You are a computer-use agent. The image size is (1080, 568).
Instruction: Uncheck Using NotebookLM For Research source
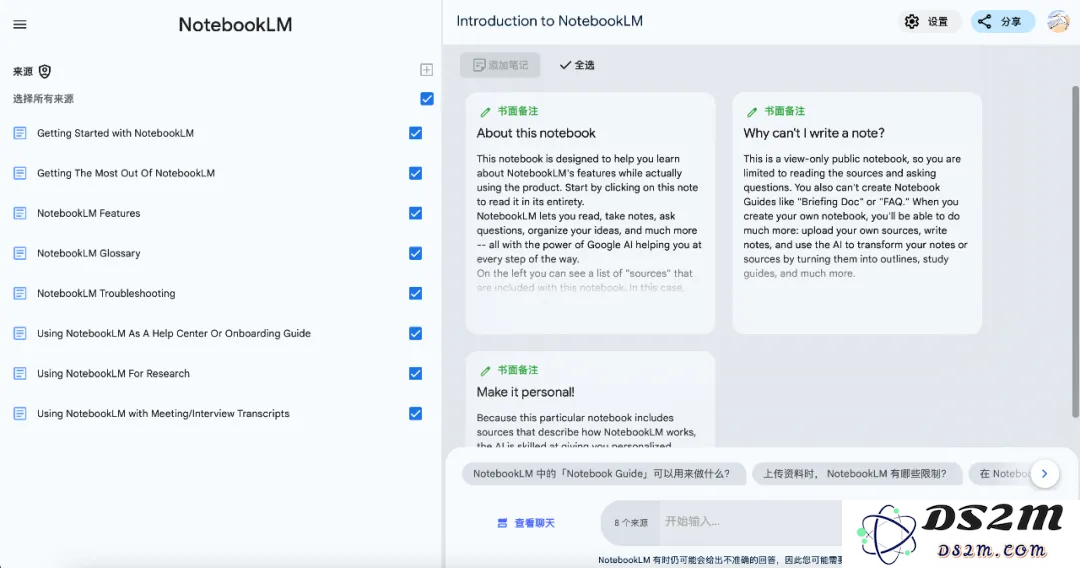(415, 373)
